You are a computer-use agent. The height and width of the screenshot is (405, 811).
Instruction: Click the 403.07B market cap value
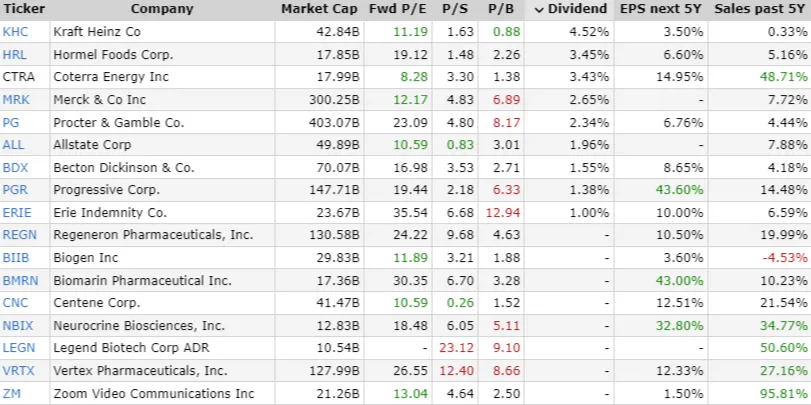334,123
